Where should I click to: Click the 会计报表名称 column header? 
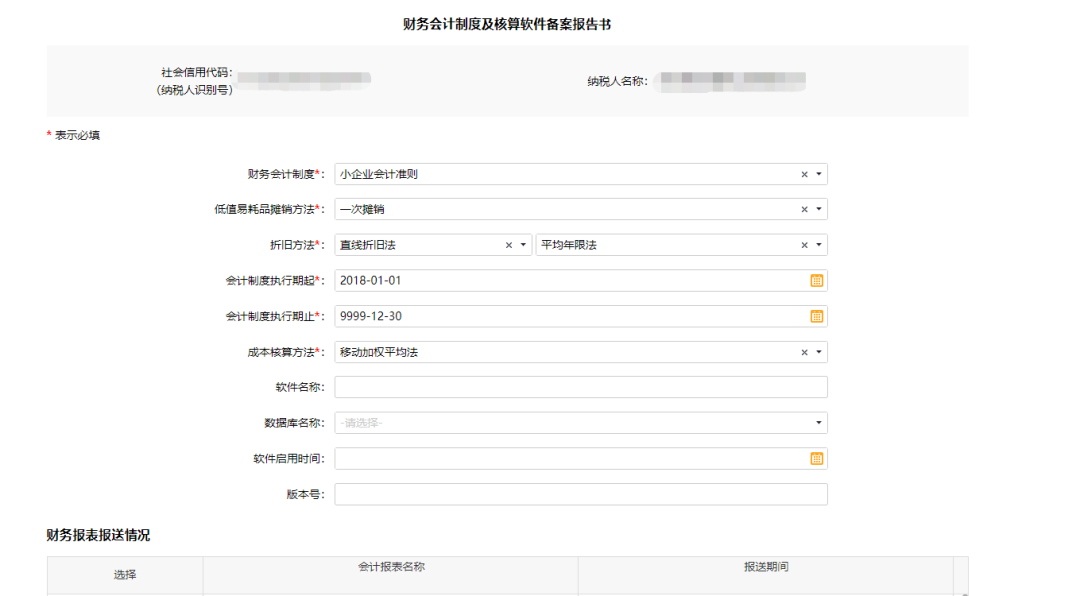point(391,567)
